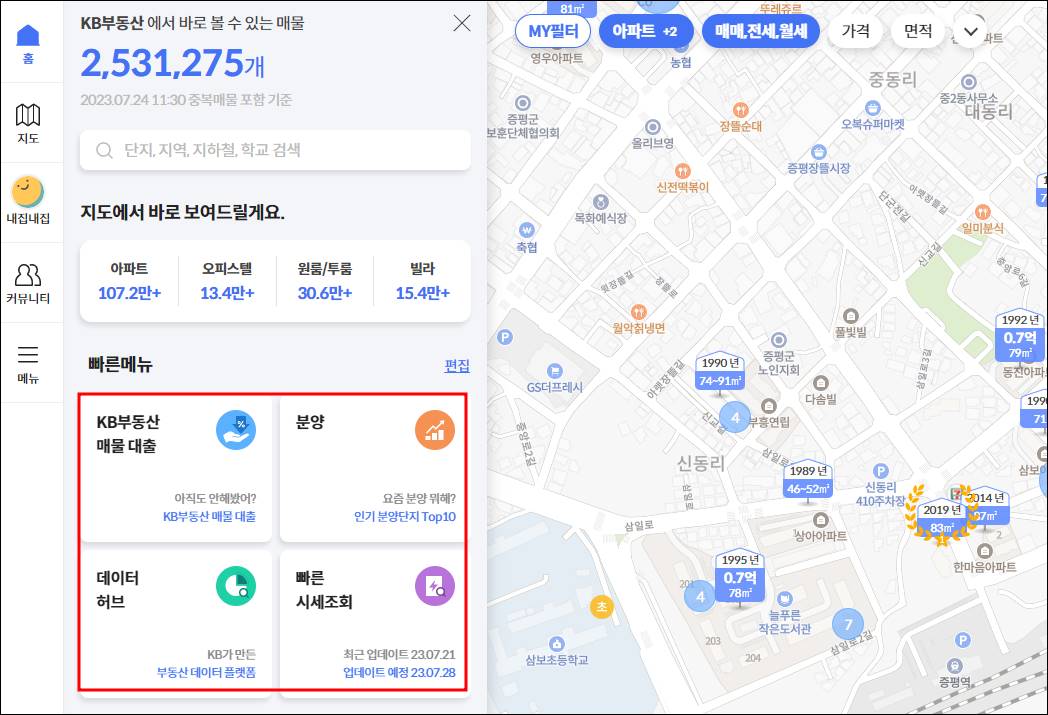The height and width of the screenshot is (715, 1048).
Task: Select 원룸/투룸 30.6만+ listing category
Action: pyautogui.click(x=325, y=281)
